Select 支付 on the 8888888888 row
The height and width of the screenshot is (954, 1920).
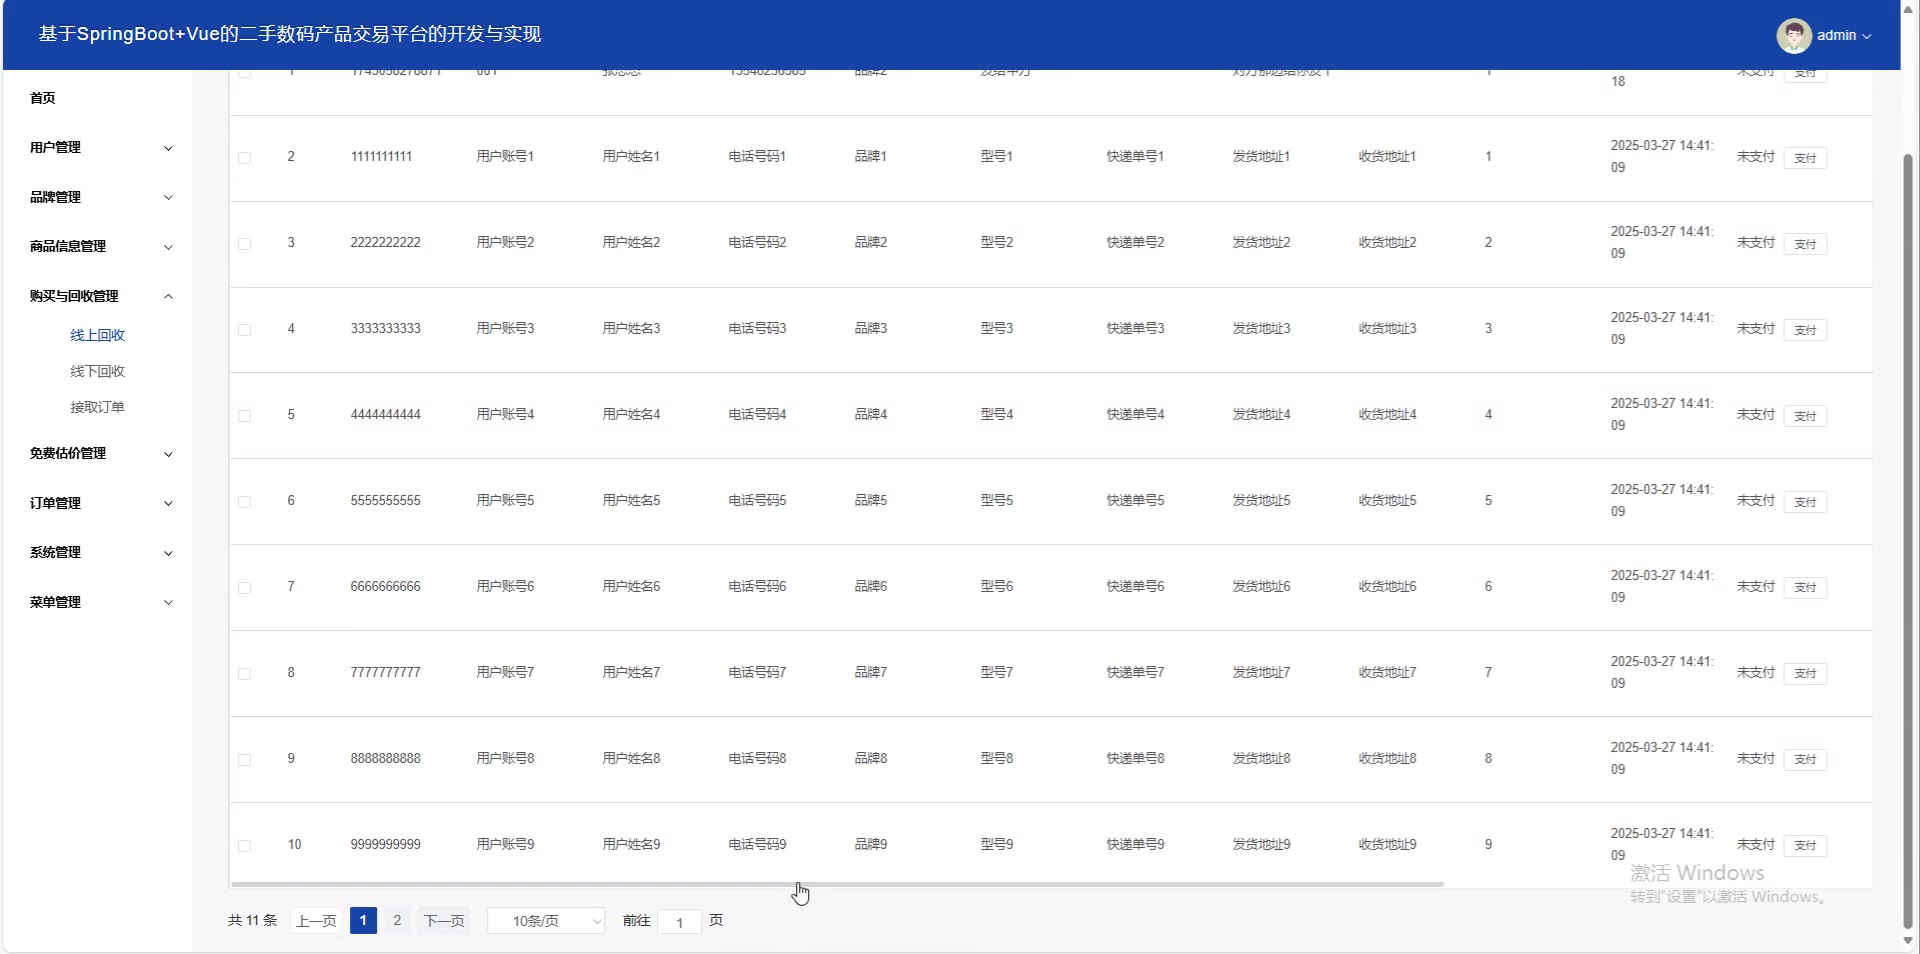(1805, 760)
